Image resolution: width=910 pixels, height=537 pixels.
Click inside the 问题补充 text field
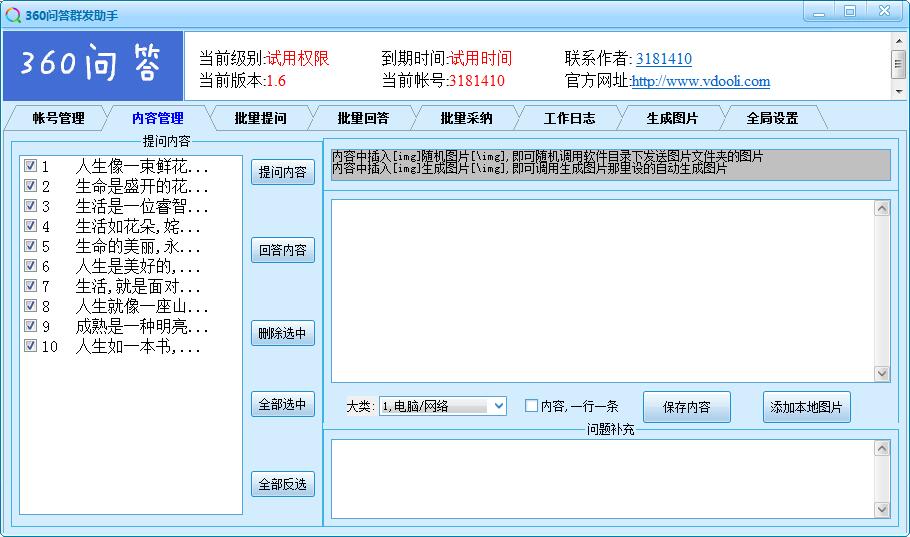tap(600, 479)
